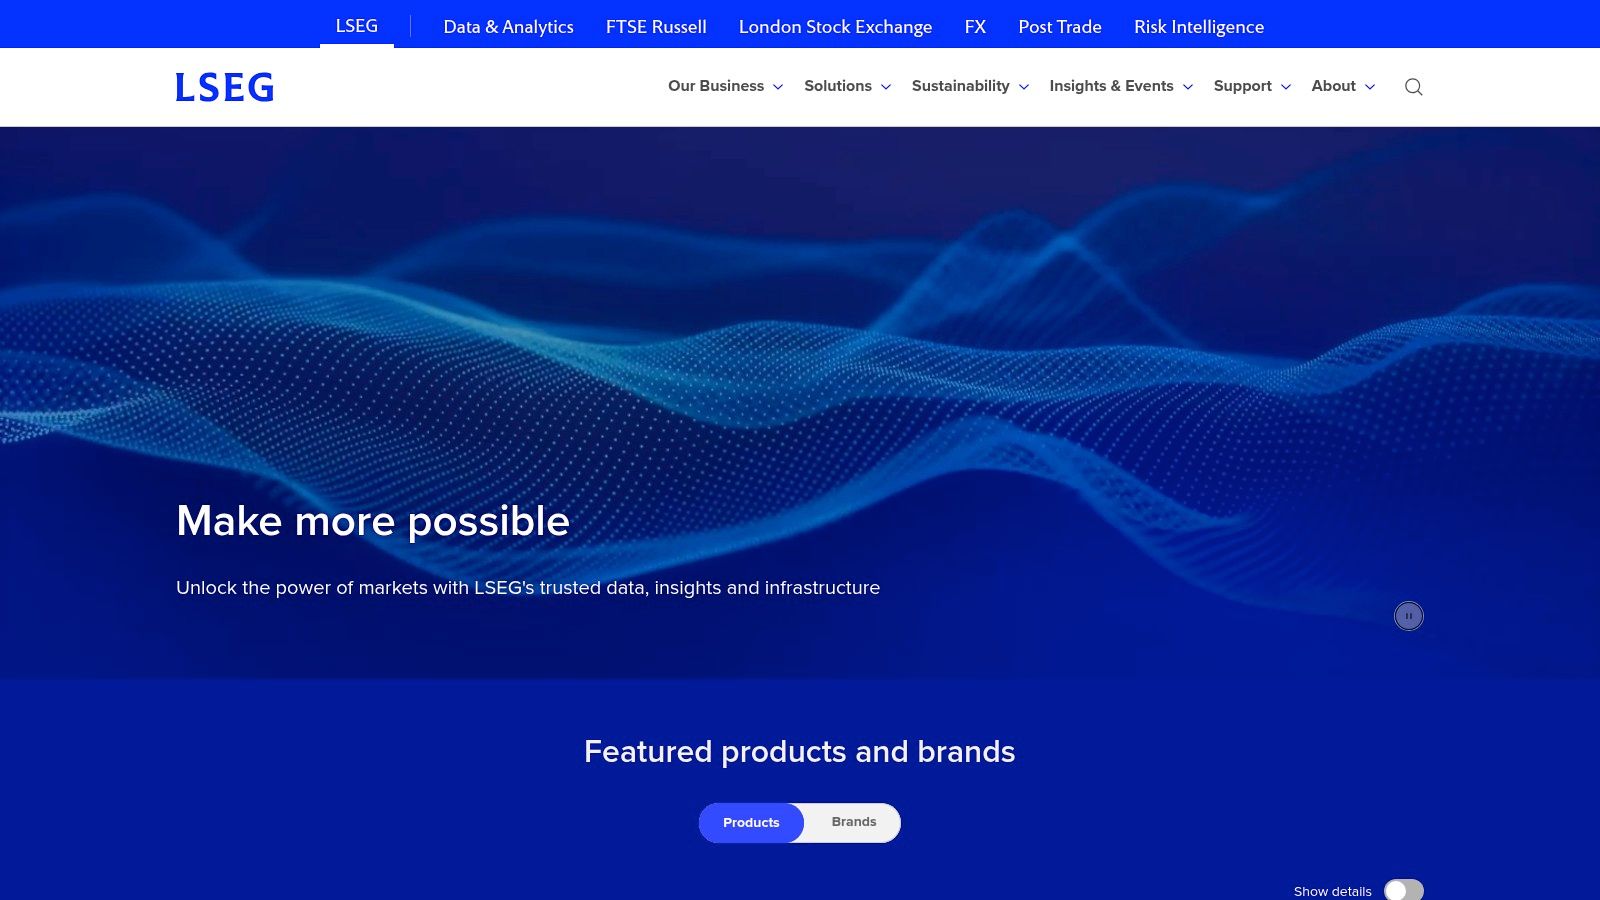Click the LSEG logo
This screenshot has height=900, width=1600.
[225, 87]
